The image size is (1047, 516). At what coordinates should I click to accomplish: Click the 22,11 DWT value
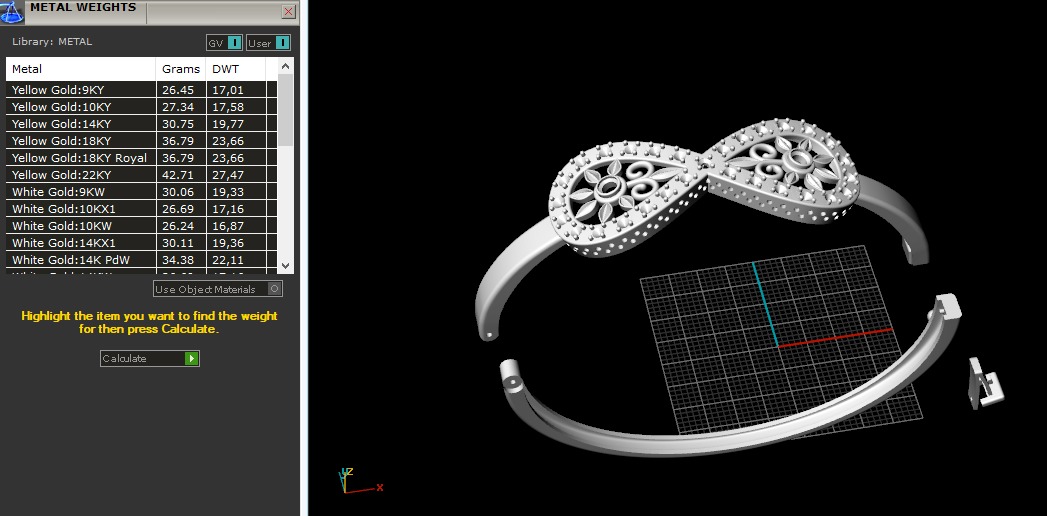(x=228, y=260)
